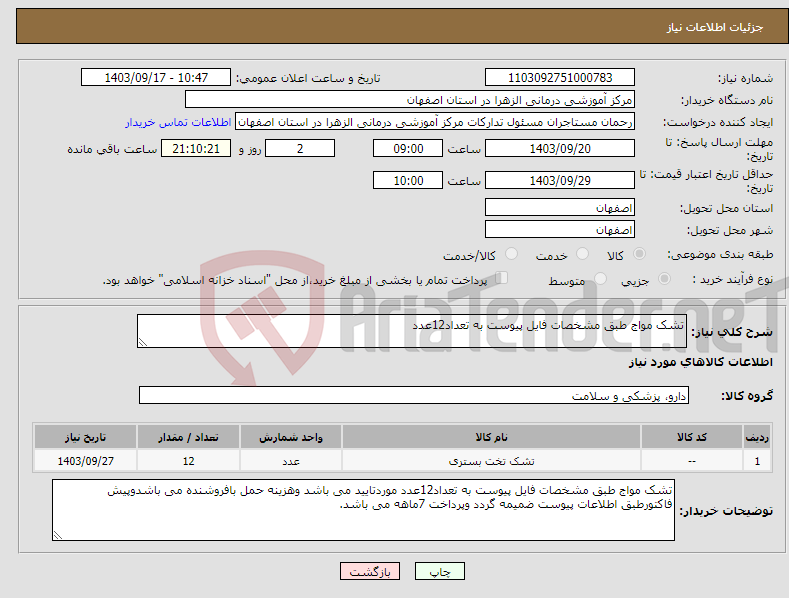This screenshot has height=598, width=789.
Task: Click price validity time 10:00
Action: pos(408,180)
